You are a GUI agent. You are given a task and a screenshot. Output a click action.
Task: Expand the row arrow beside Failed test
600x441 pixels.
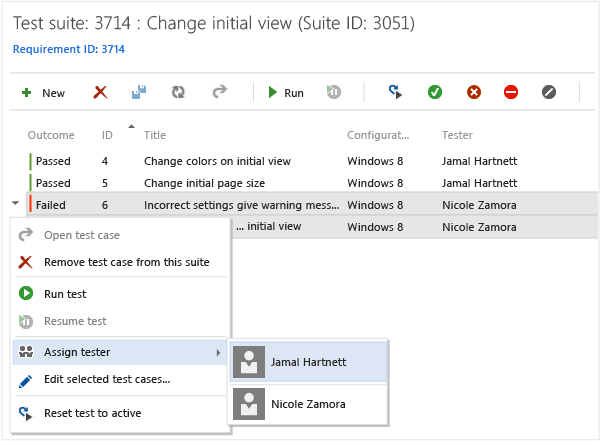point(15,204)
